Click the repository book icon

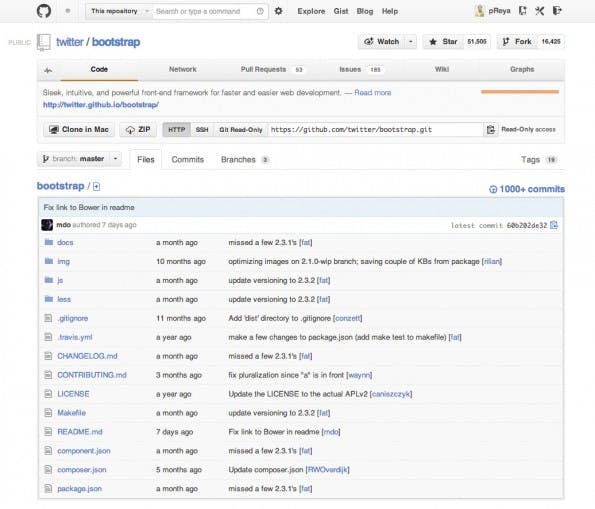tap(44, 42)
